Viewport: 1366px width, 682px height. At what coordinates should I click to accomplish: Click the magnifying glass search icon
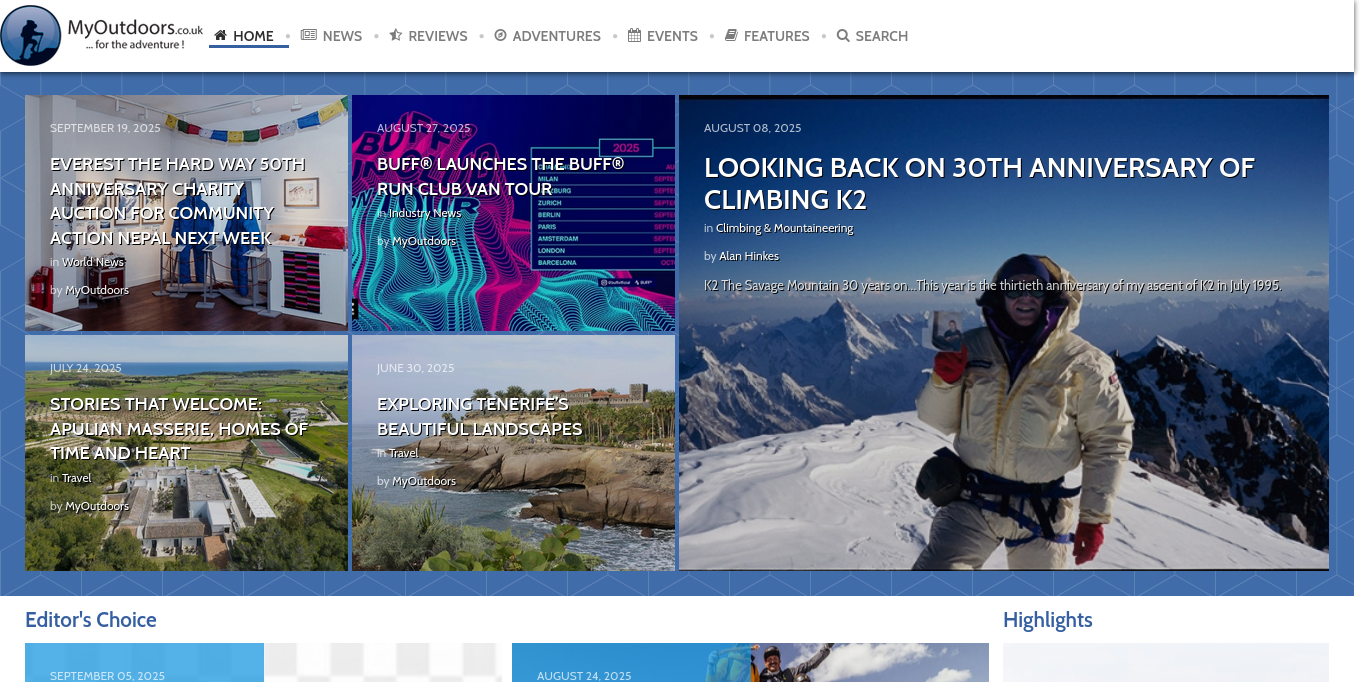843,36
